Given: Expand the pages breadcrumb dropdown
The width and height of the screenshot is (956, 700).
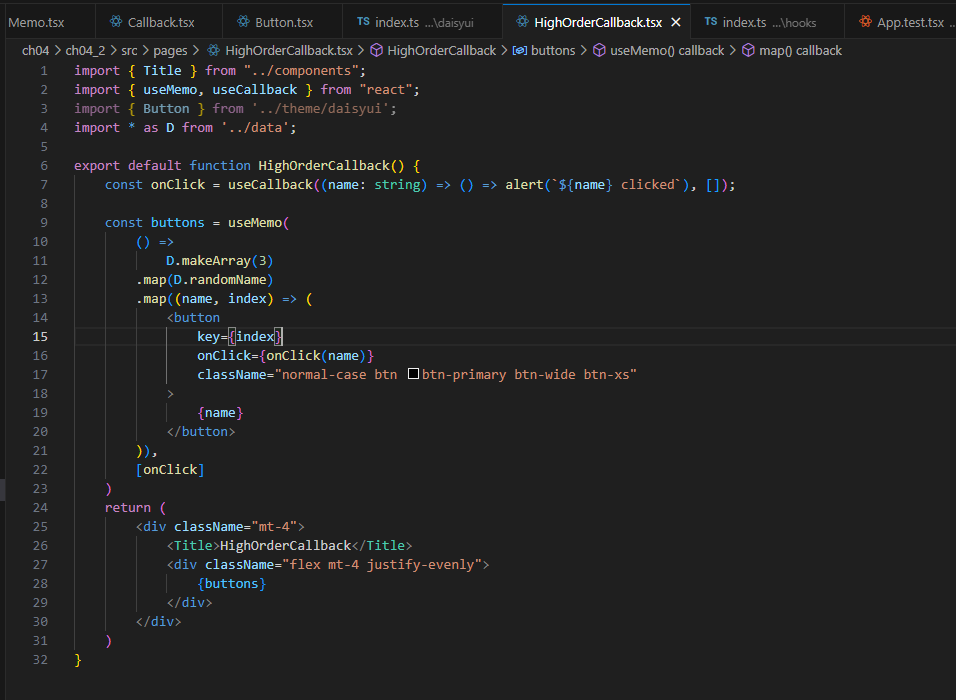Looking at the screenshot, I should pos(170,51).
